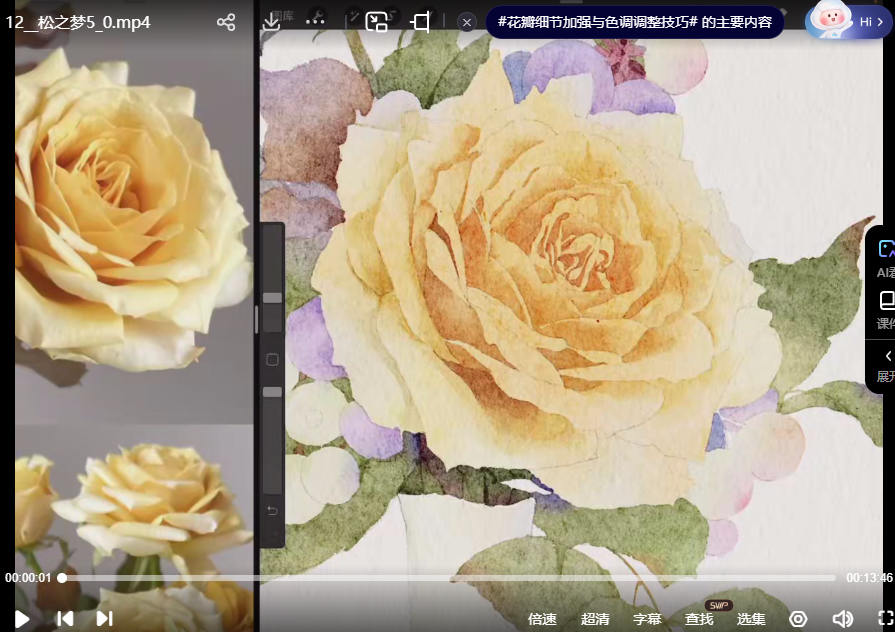Screen dimensions: 895x632
Task: Click the circular target icon in player bar
Action: pos(798,619)
